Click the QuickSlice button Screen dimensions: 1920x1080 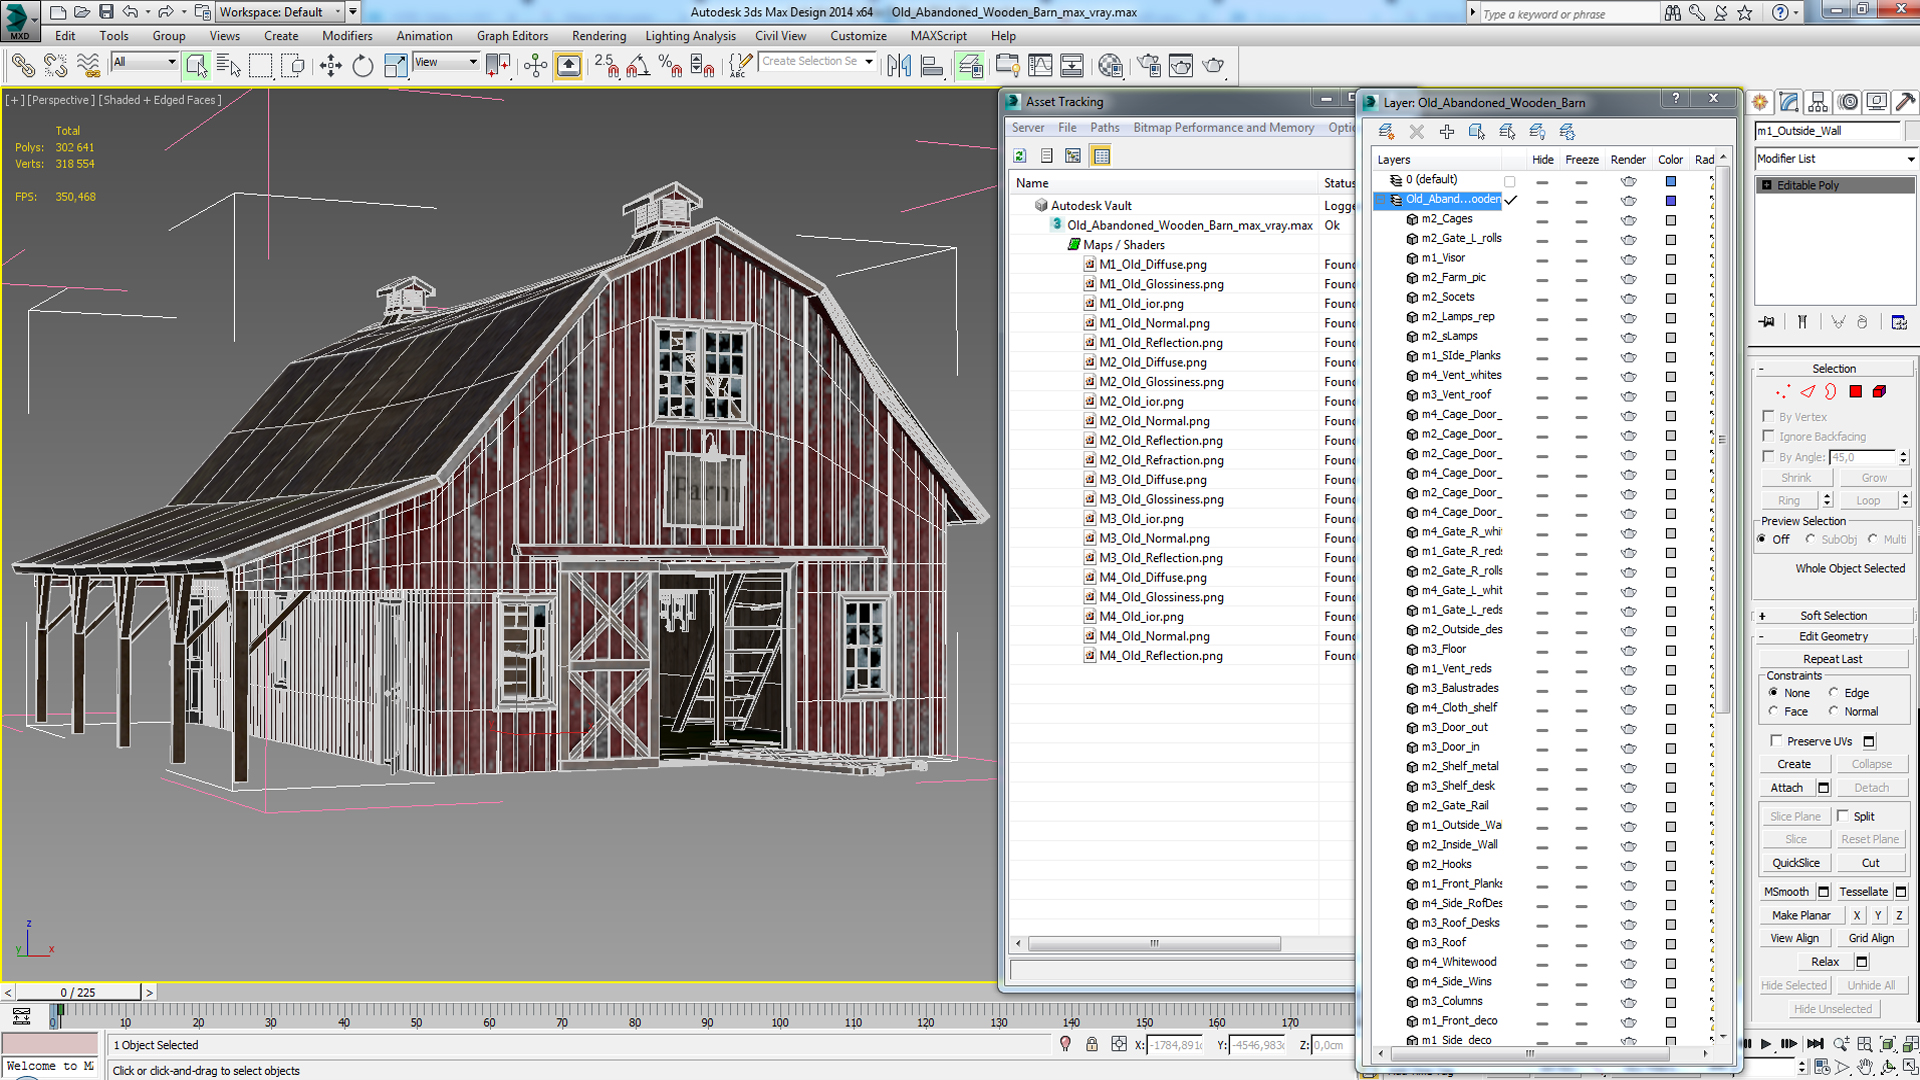click(1795, 863)
